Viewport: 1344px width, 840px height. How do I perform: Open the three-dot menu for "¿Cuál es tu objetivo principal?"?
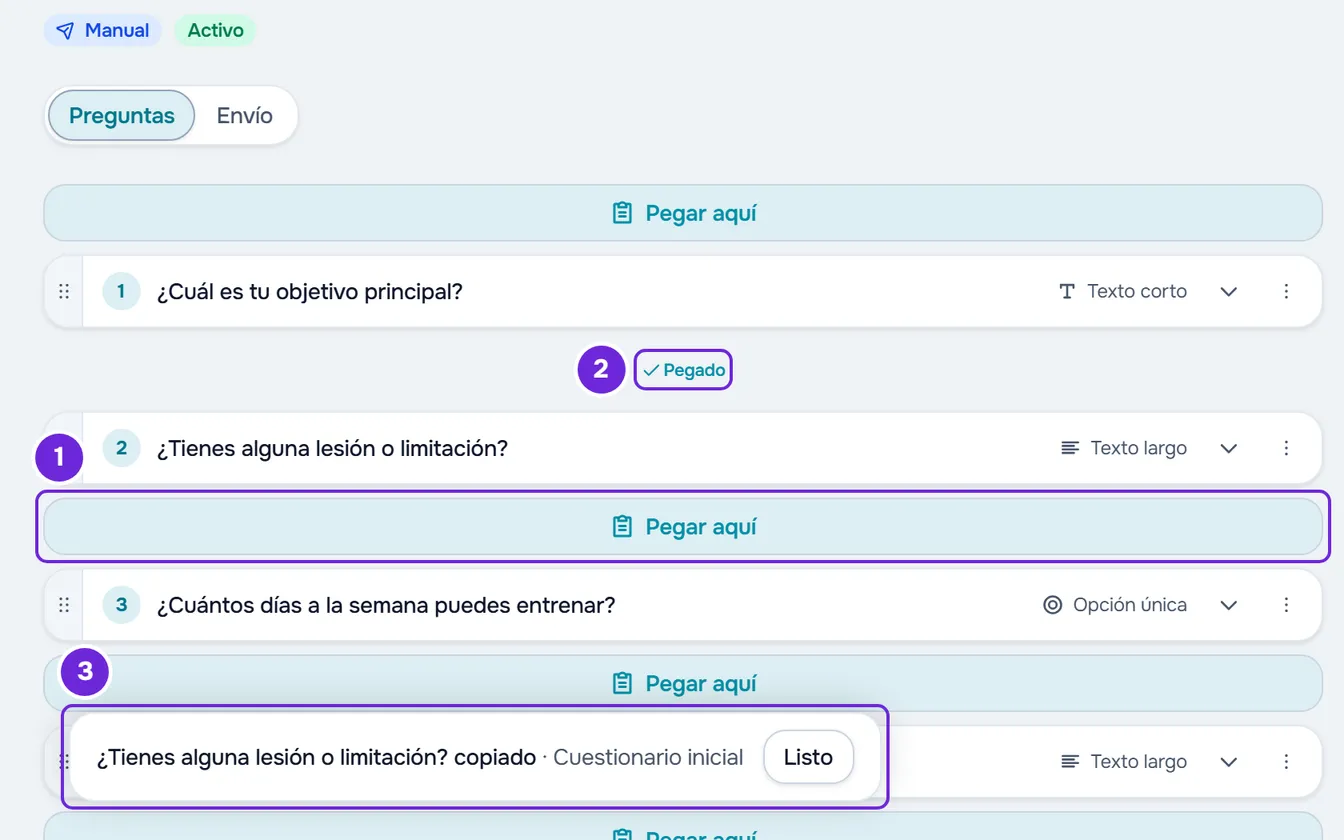pyautogui.click(x=1286, y=292)
